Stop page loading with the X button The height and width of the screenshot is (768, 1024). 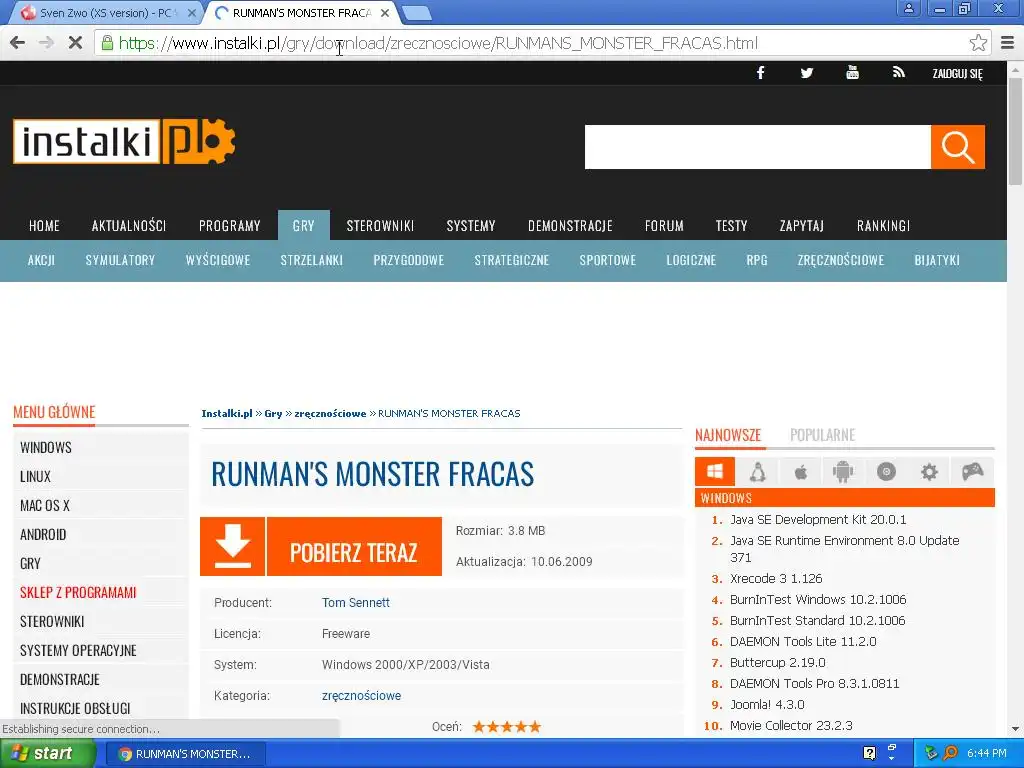[75, 43]
